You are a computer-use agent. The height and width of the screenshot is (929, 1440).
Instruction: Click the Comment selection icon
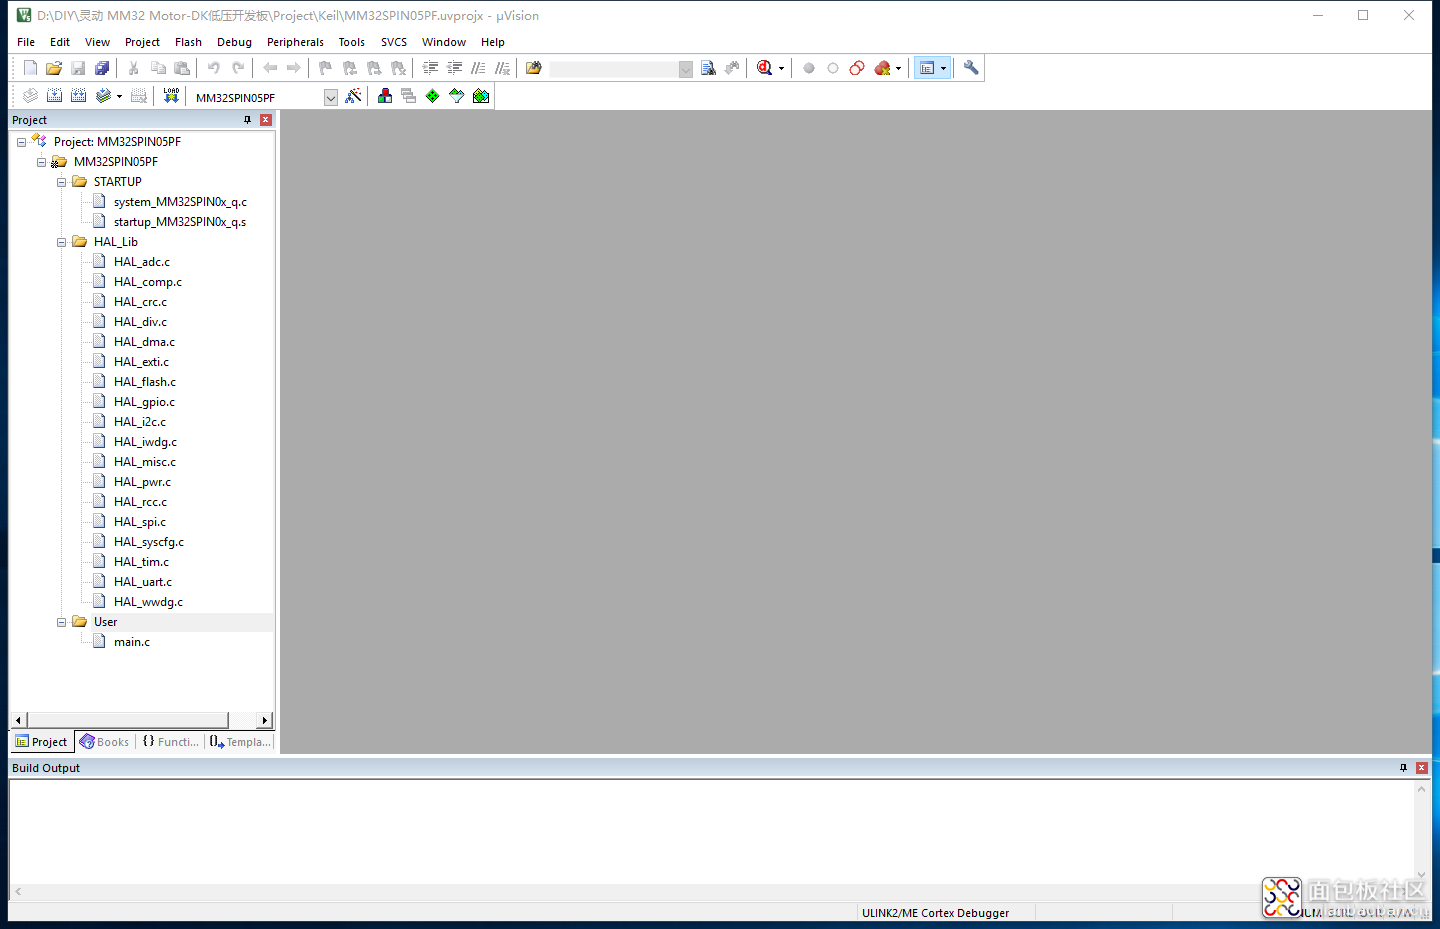tap(478, 68)
